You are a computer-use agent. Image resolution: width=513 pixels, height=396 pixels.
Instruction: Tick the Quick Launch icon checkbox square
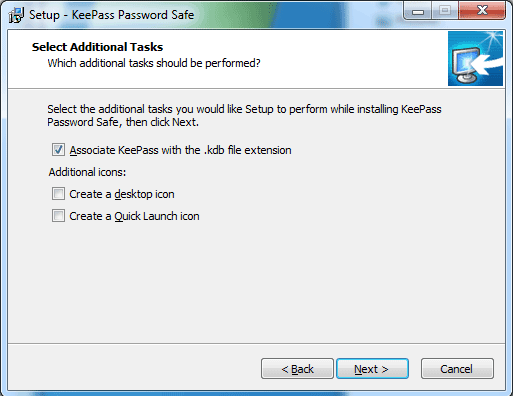coord(58,216)
